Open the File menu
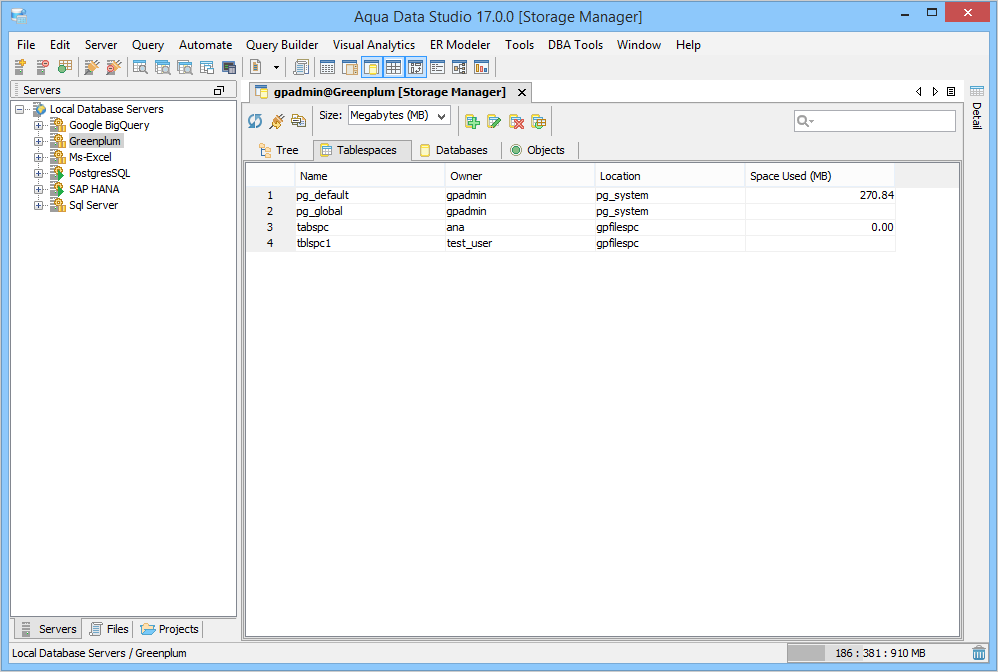The width and height of the screenshot is (998, 672). [26, 45]
